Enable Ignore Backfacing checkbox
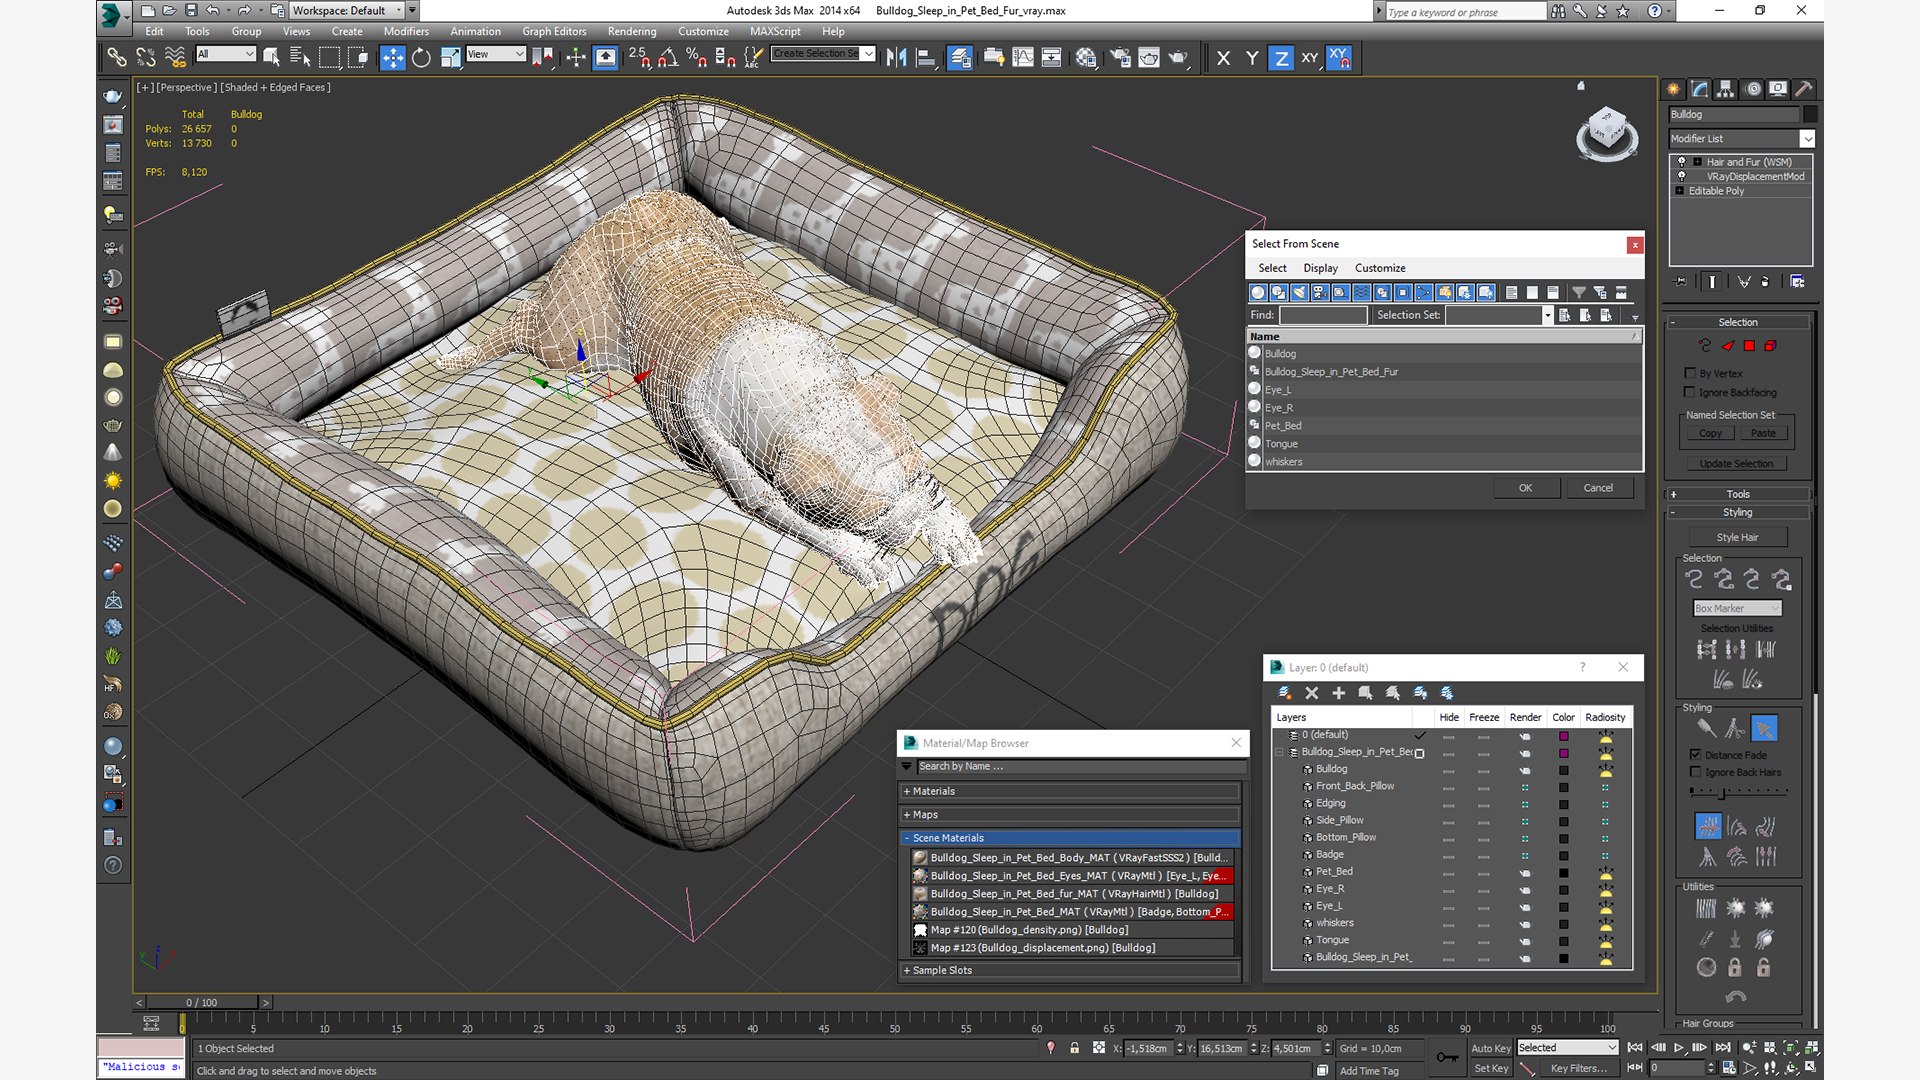Viewport: 1920px width, 1080px height. [x=1690, y=392]
